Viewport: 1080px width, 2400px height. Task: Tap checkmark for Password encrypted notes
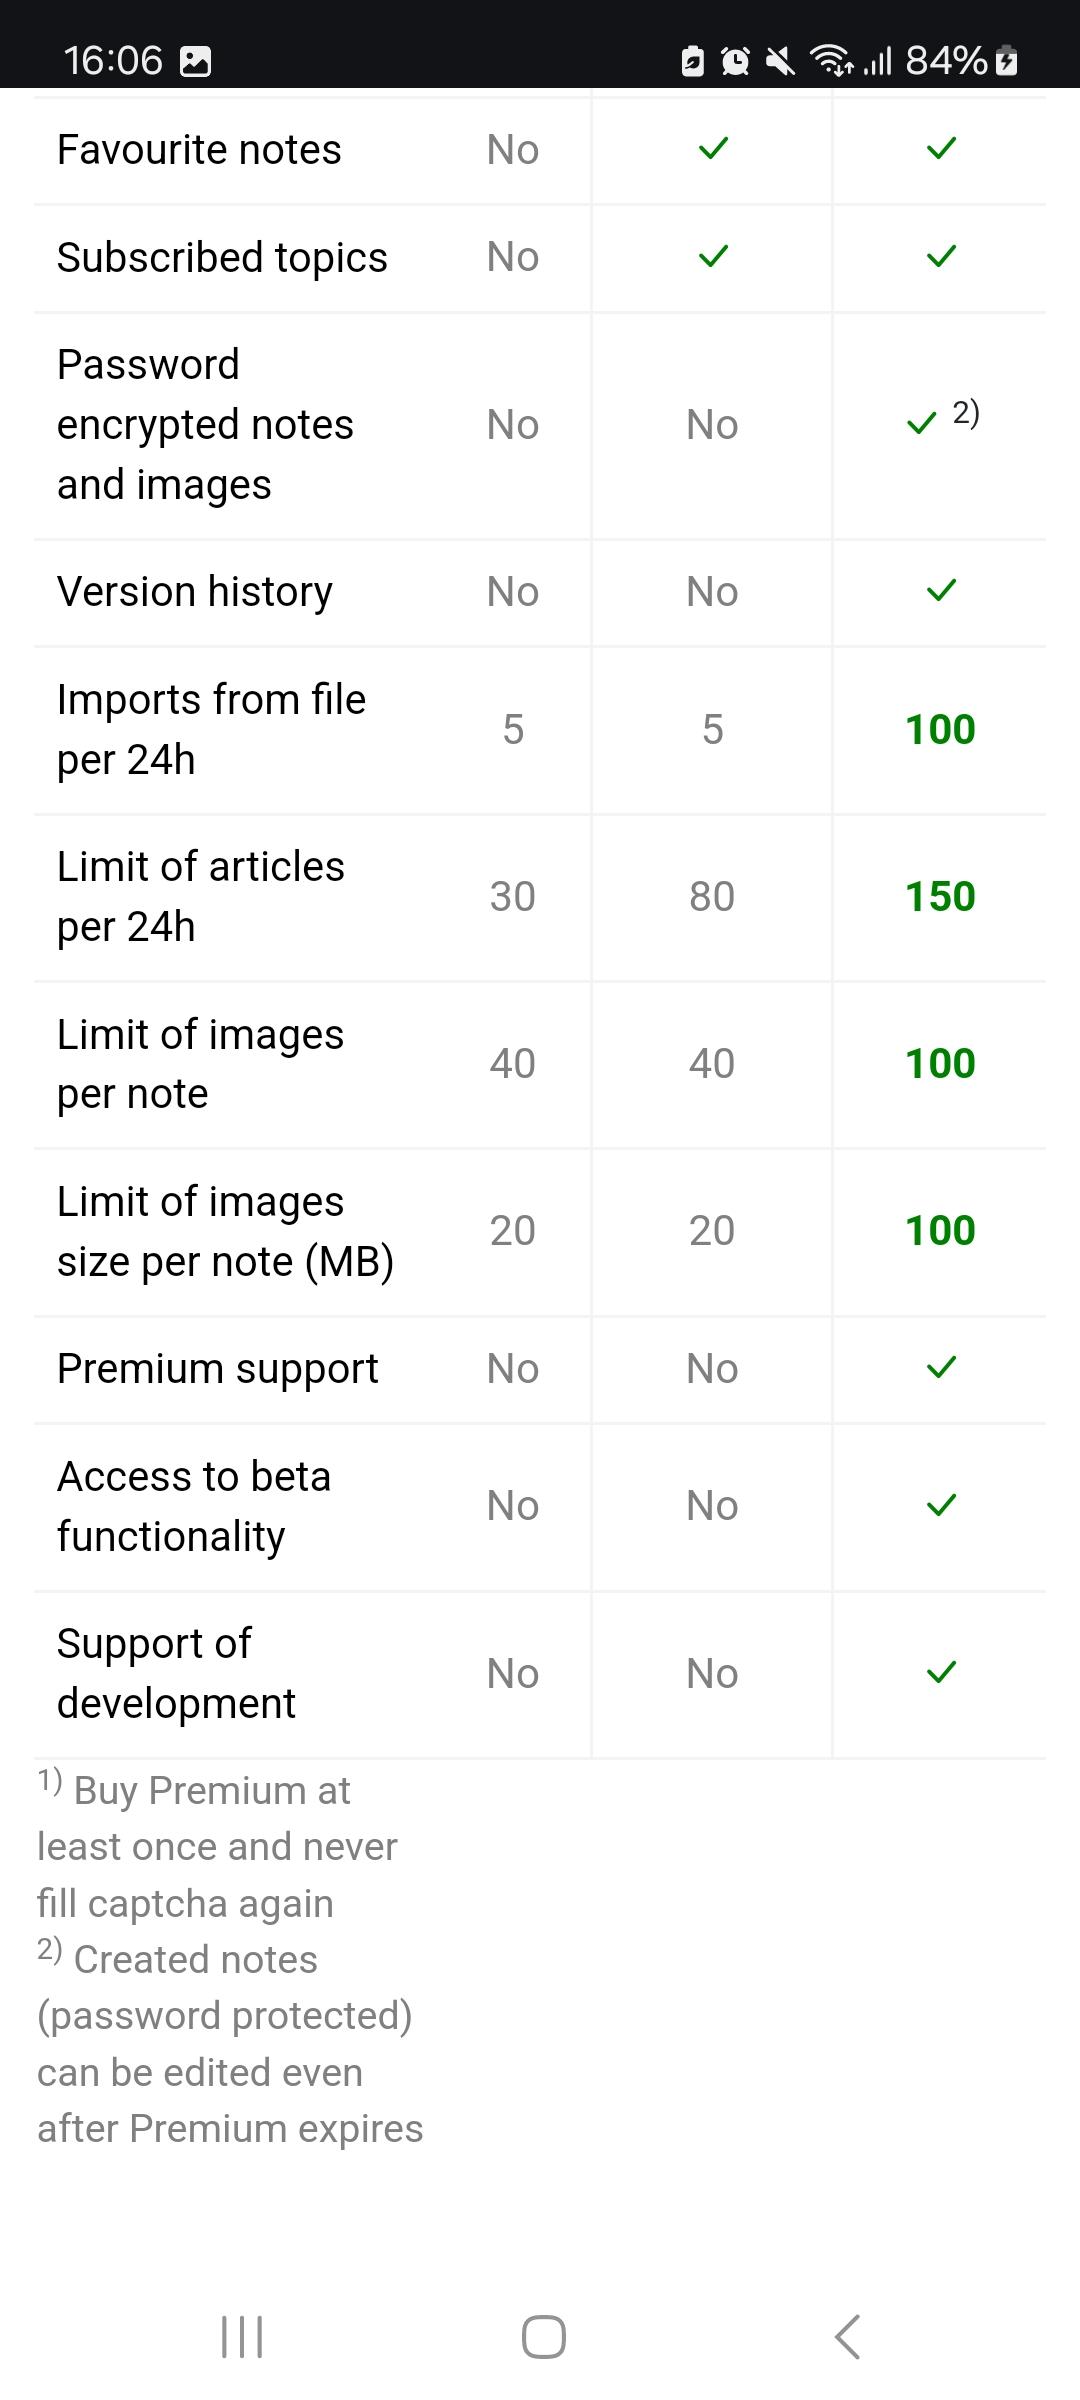pos(921,424)
